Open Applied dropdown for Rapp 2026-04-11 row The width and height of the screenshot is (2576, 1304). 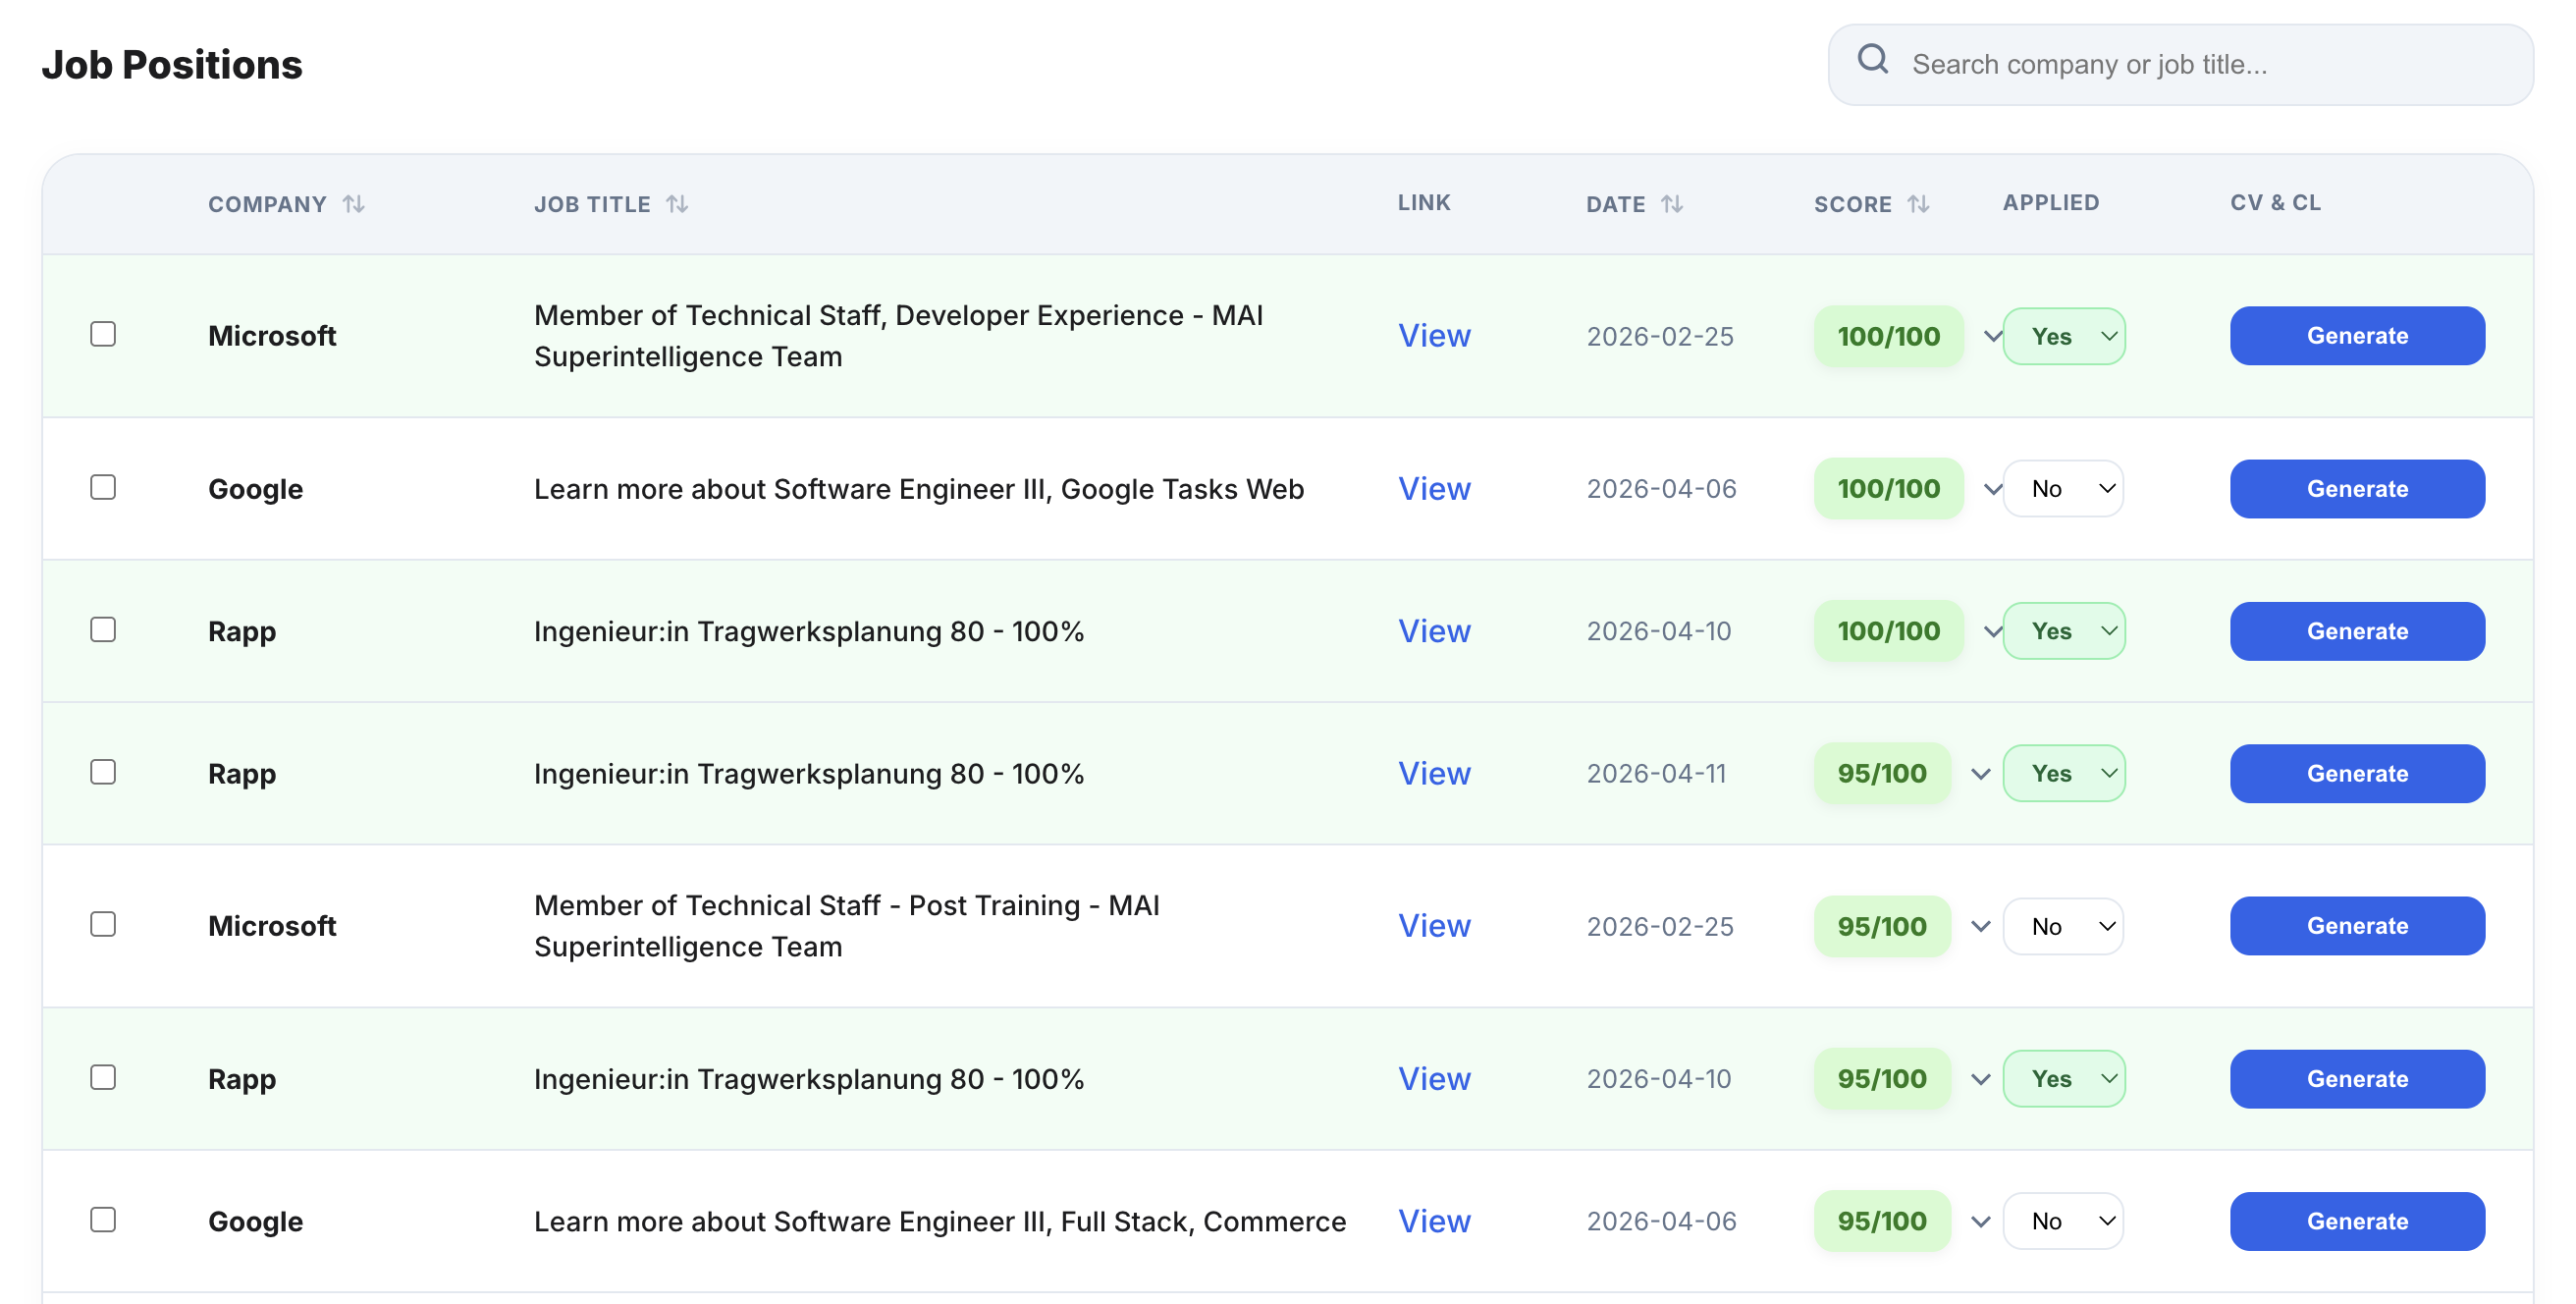[2064, 774]
